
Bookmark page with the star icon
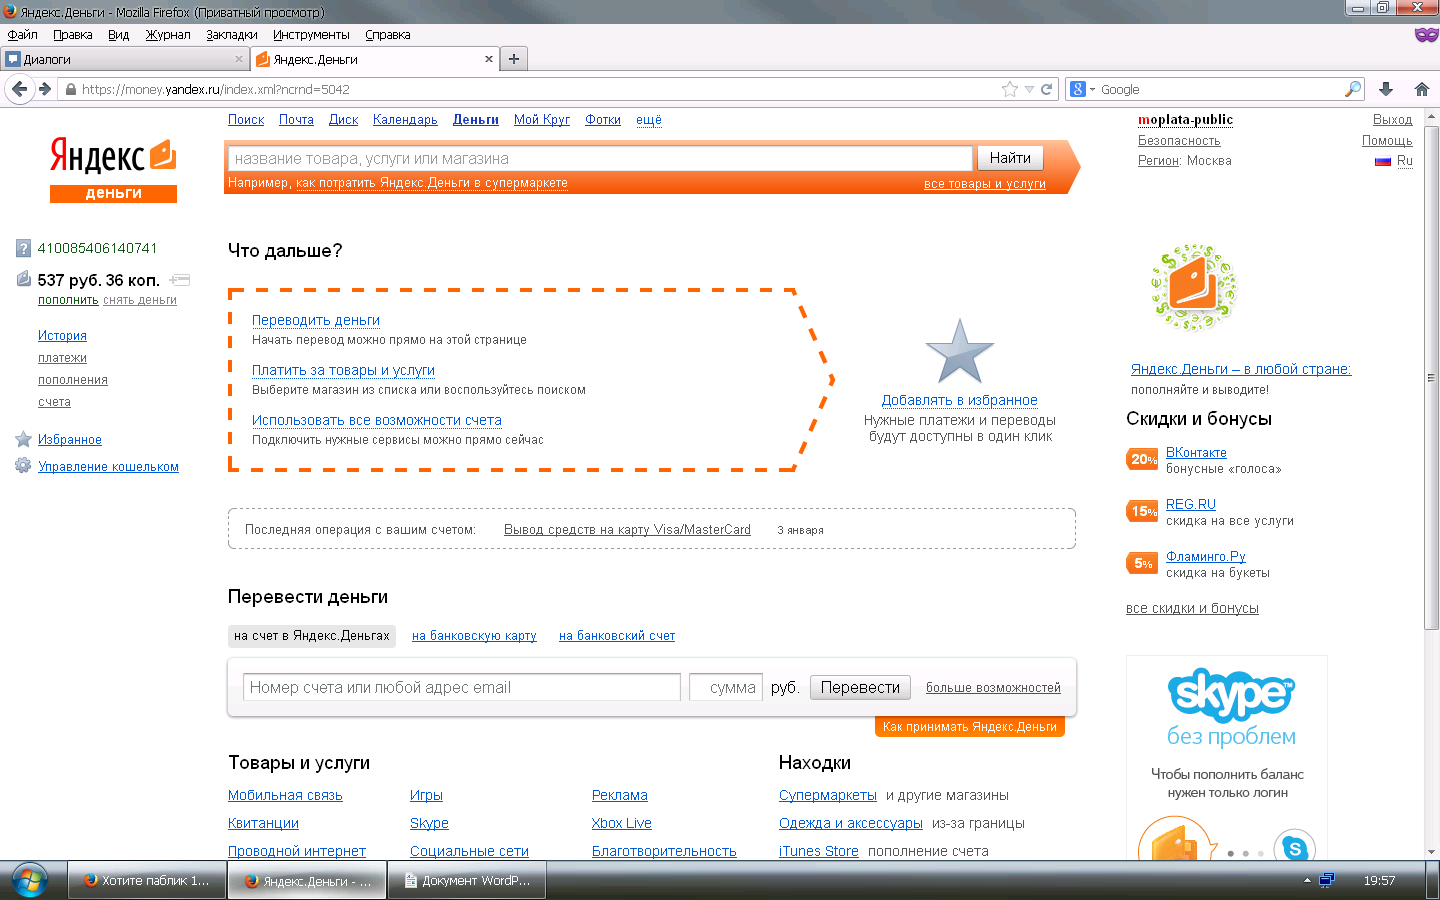pyautogui.click(x=1010, y=89)
